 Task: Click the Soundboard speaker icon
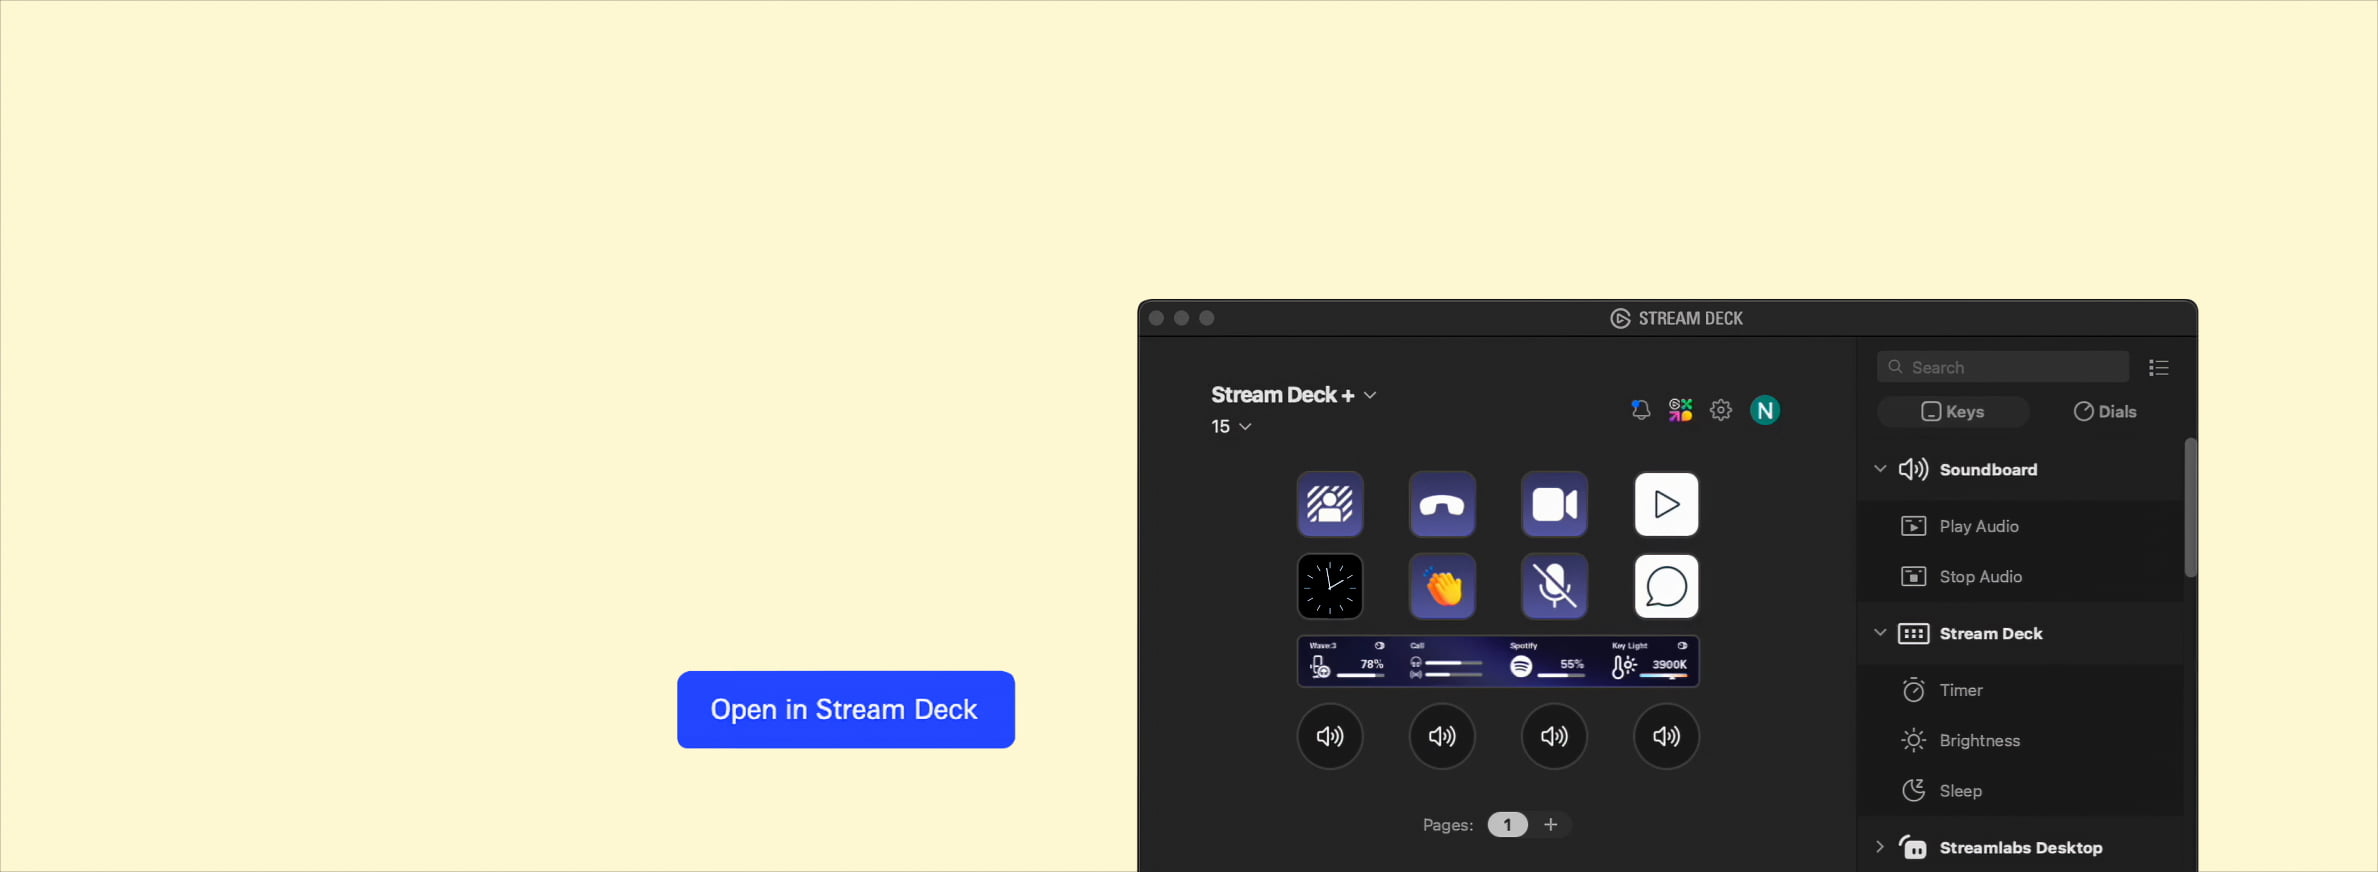pos(1913,469)
